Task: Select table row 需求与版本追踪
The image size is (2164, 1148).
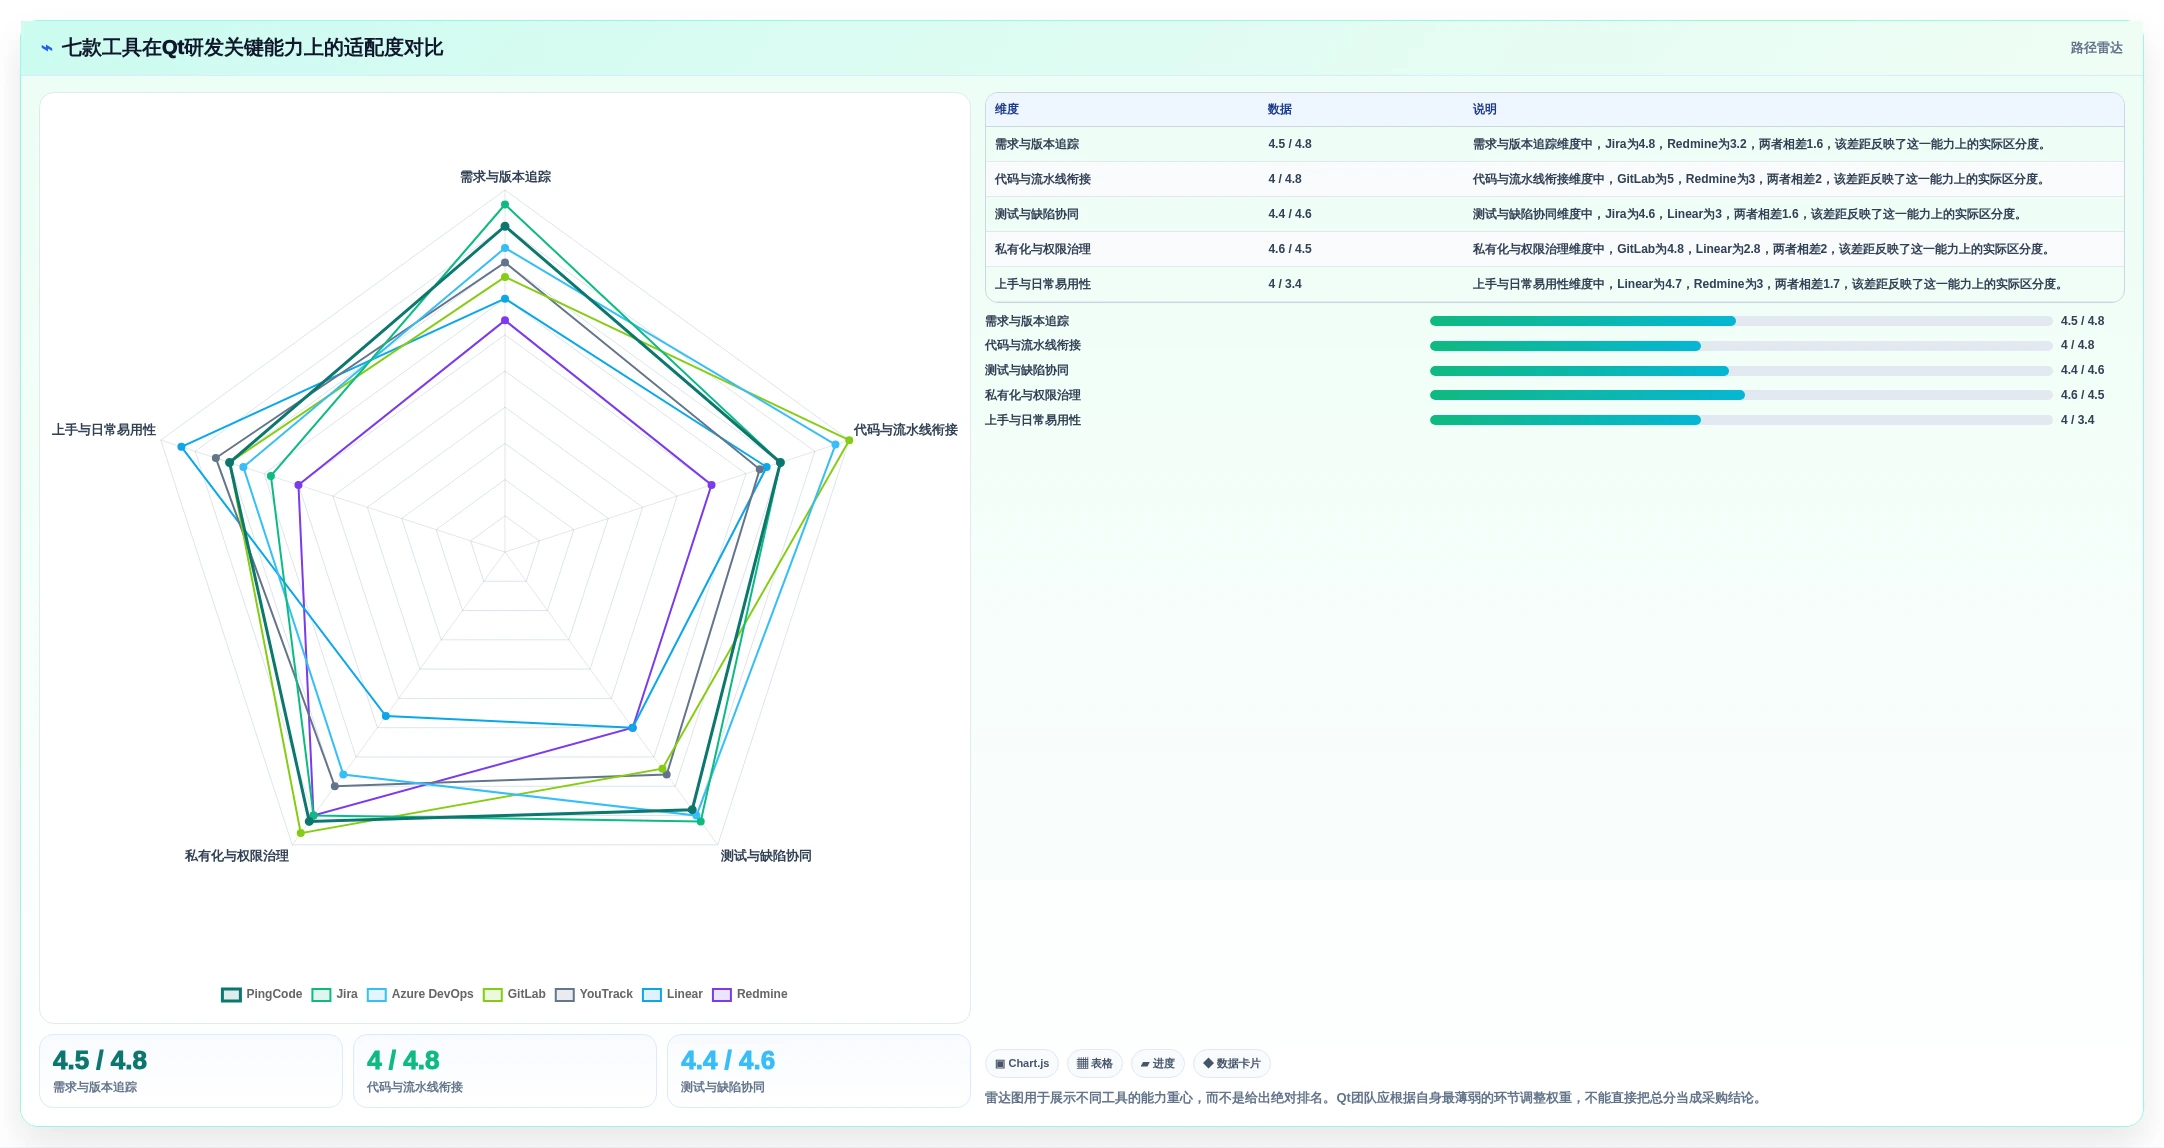Action: click(x=1554, y=144)
